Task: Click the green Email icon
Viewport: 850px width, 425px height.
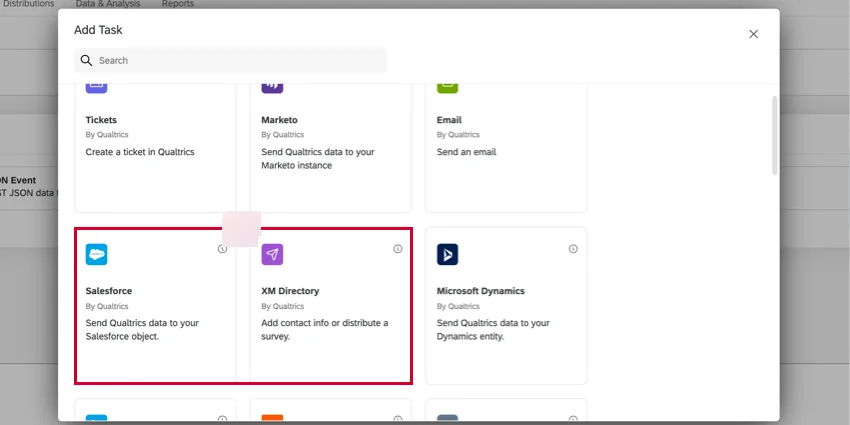Action: pos(447,87)
